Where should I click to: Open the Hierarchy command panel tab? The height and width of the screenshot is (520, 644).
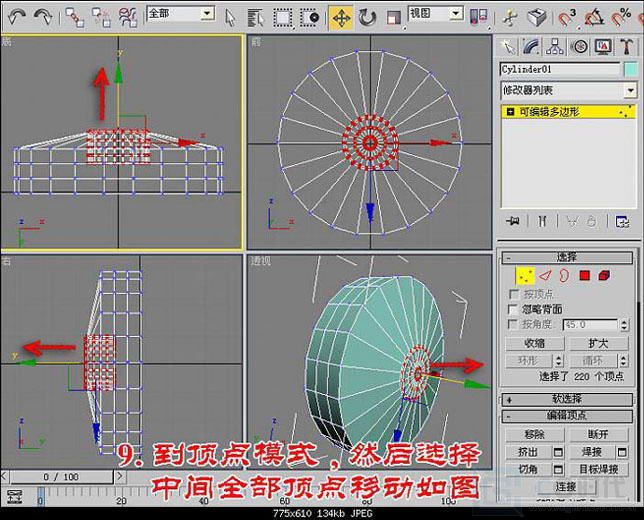[x=555, y=47]
